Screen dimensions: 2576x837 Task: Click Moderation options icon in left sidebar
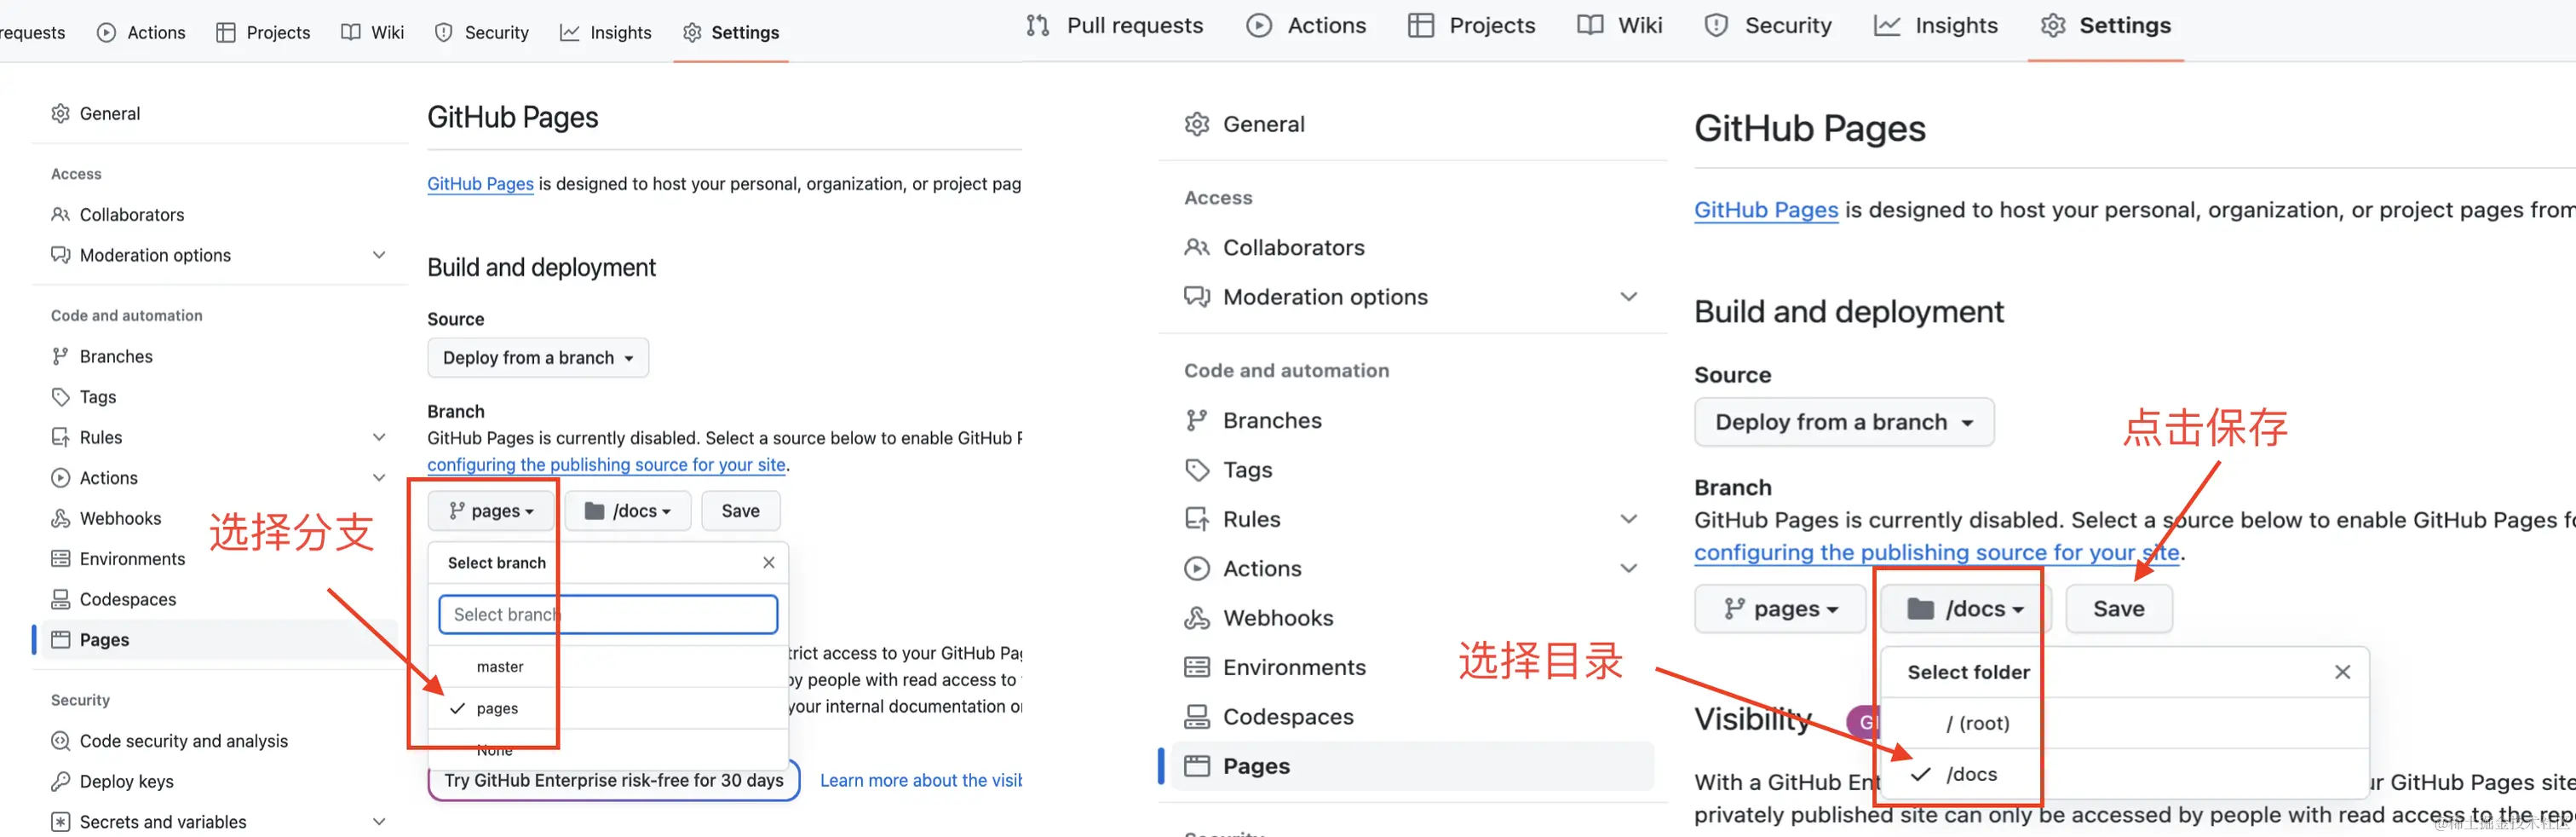pyautogui.click(x=61, y=255)
